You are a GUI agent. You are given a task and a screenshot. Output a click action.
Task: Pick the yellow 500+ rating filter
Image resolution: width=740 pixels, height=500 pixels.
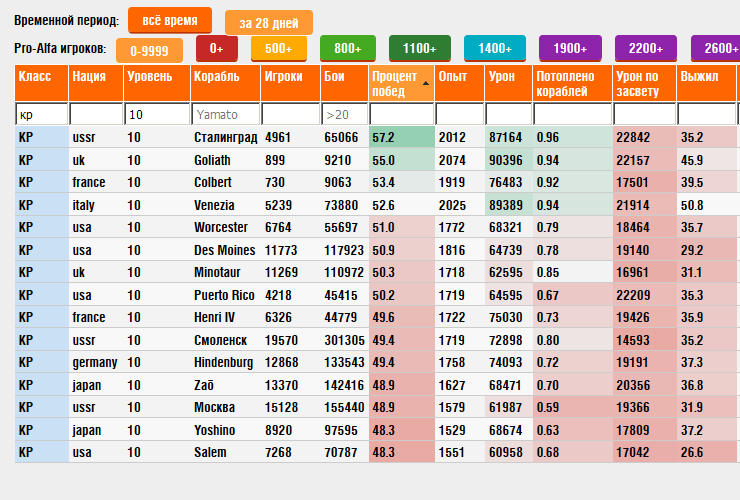click(x=279, y=48)
